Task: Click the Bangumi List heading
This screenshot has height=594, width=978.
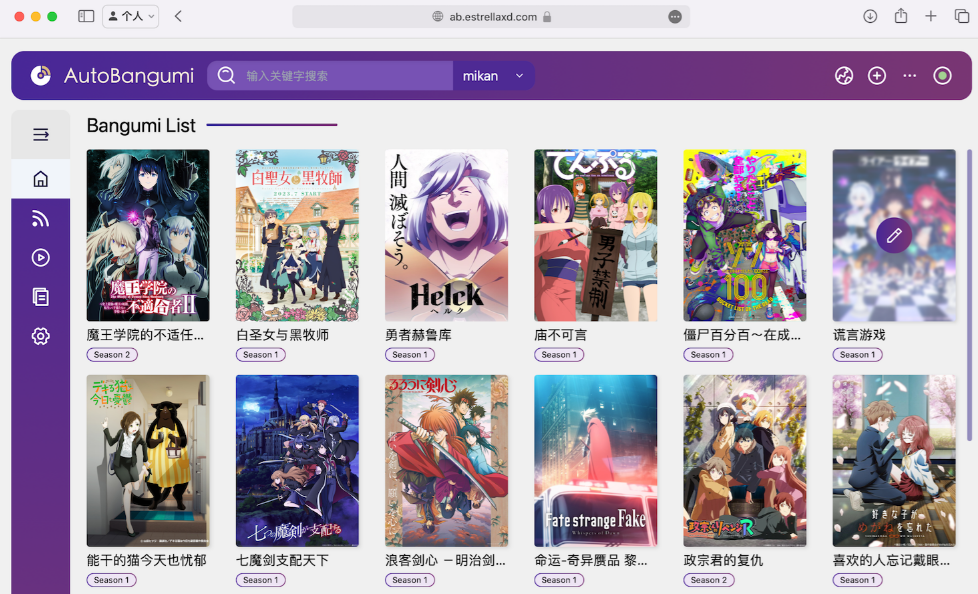Action: point(141,125)
